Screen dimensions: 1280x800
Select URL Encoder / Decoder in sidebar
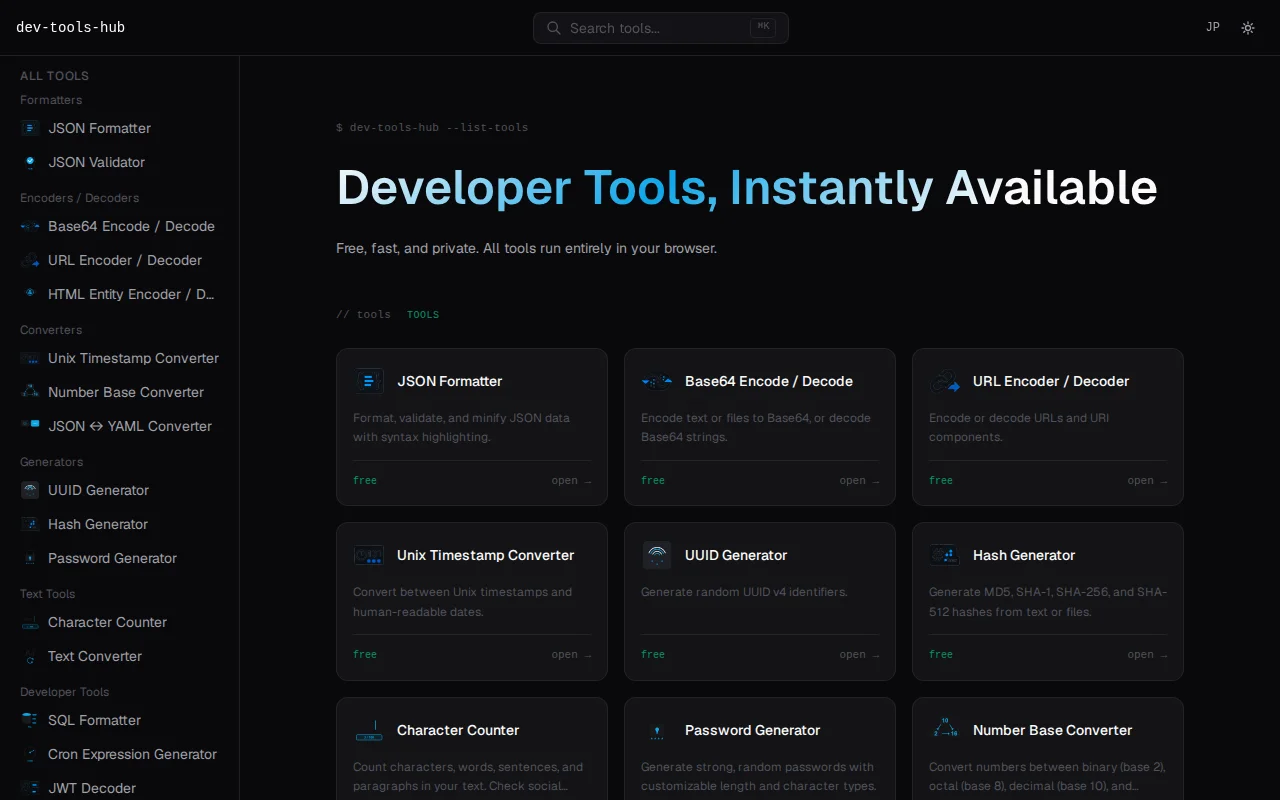tap(119, 260)
